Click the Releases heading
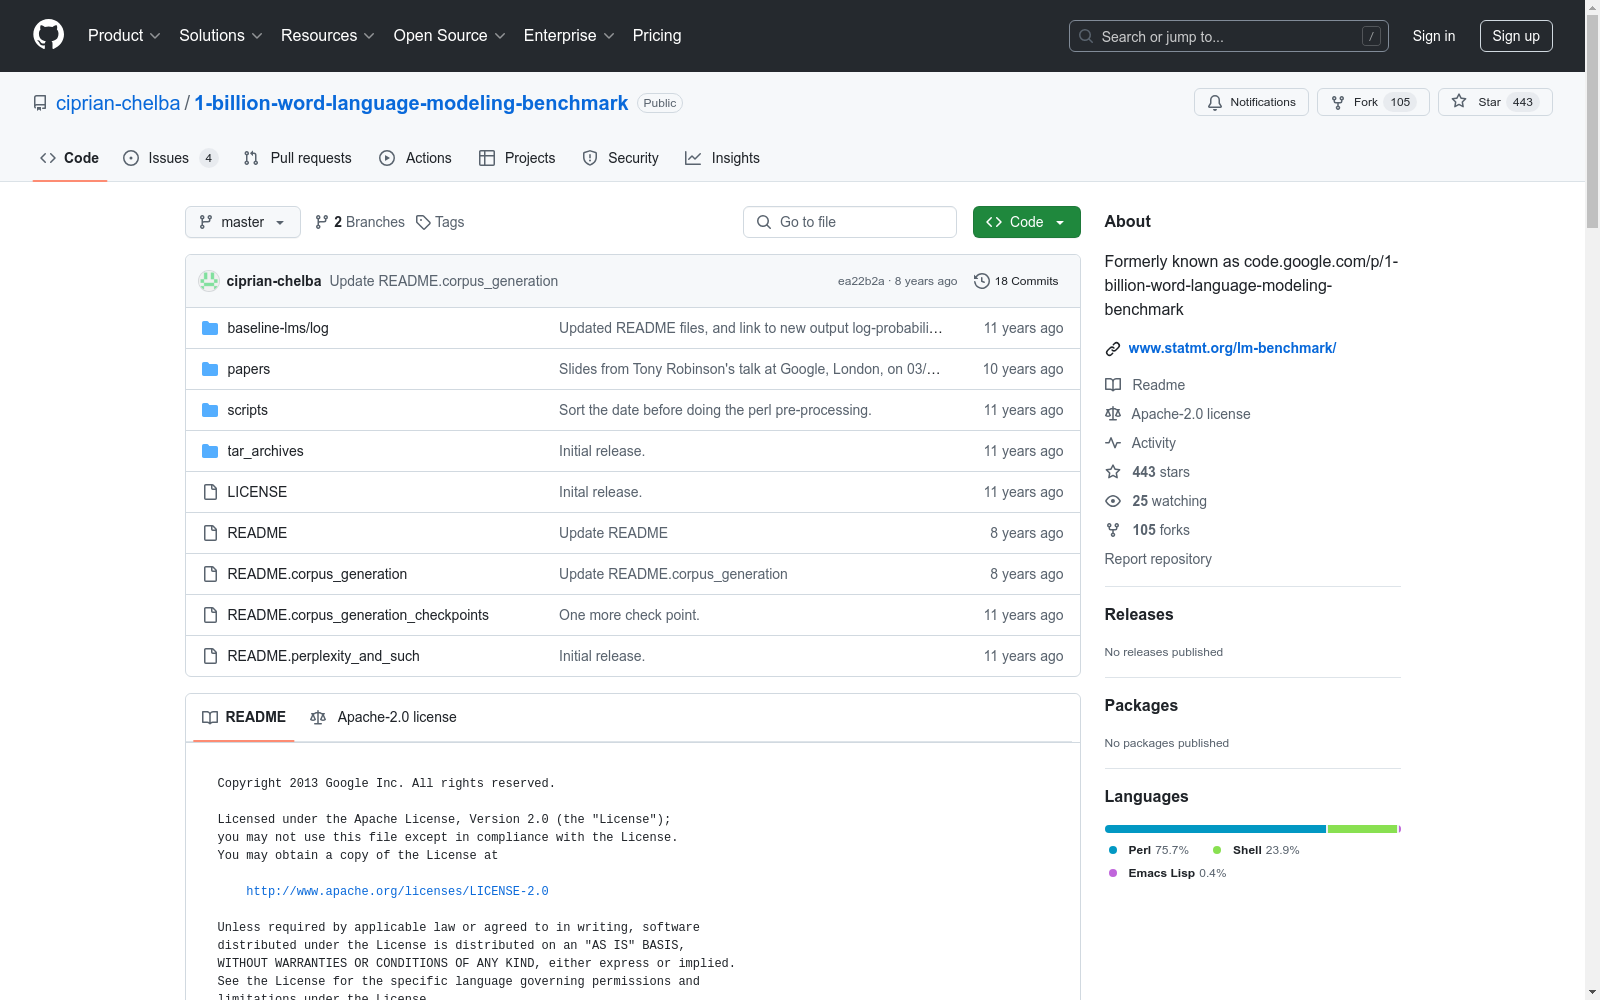The height and width of the screenshot is (1000, 1600). tap(1139, 614)
